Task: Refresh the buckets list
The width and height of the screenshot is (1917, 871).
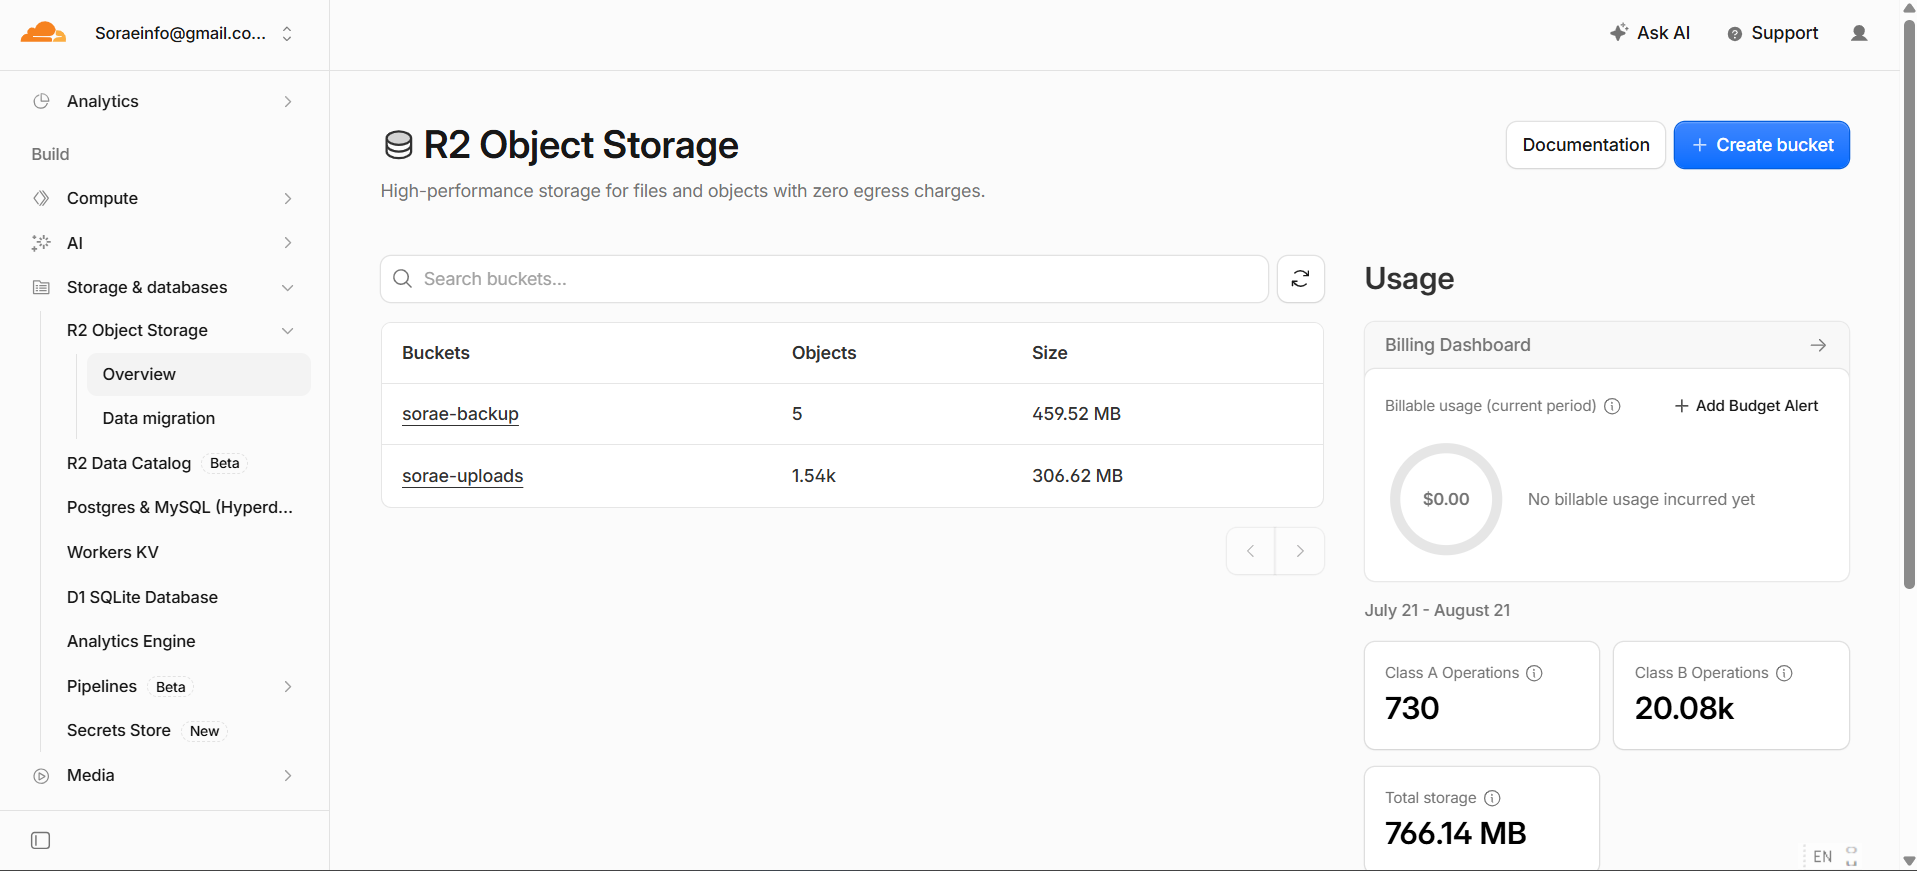Action: (1301, 279)
